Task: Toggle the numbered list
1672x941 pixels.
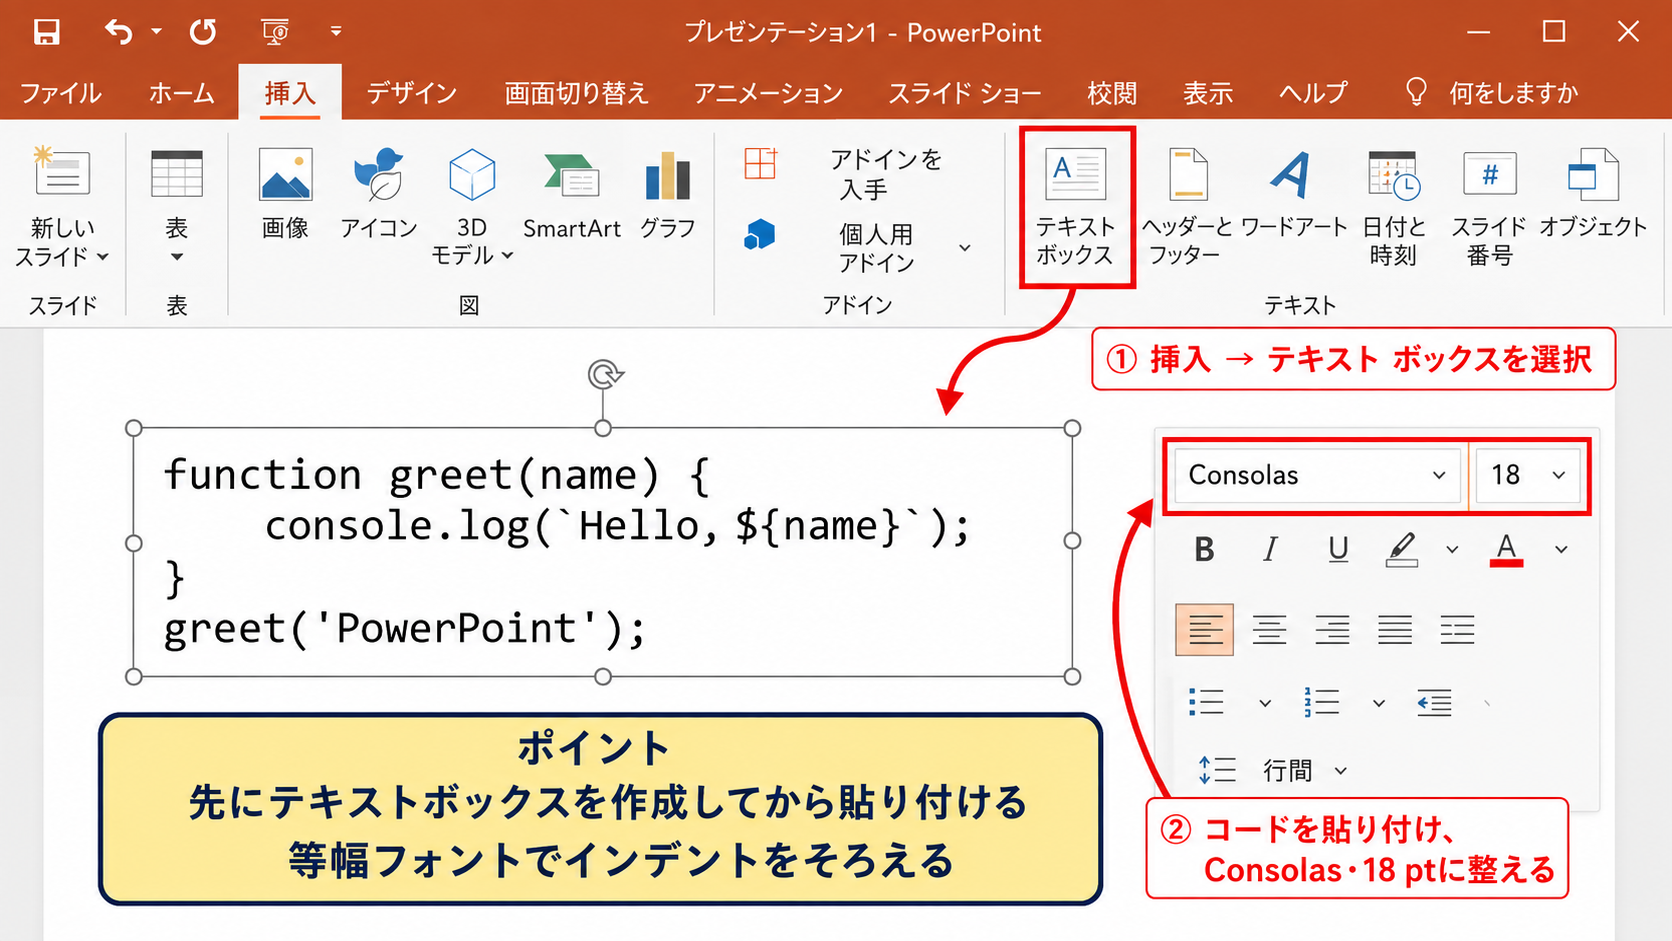Action: [x=1322, y=702]
